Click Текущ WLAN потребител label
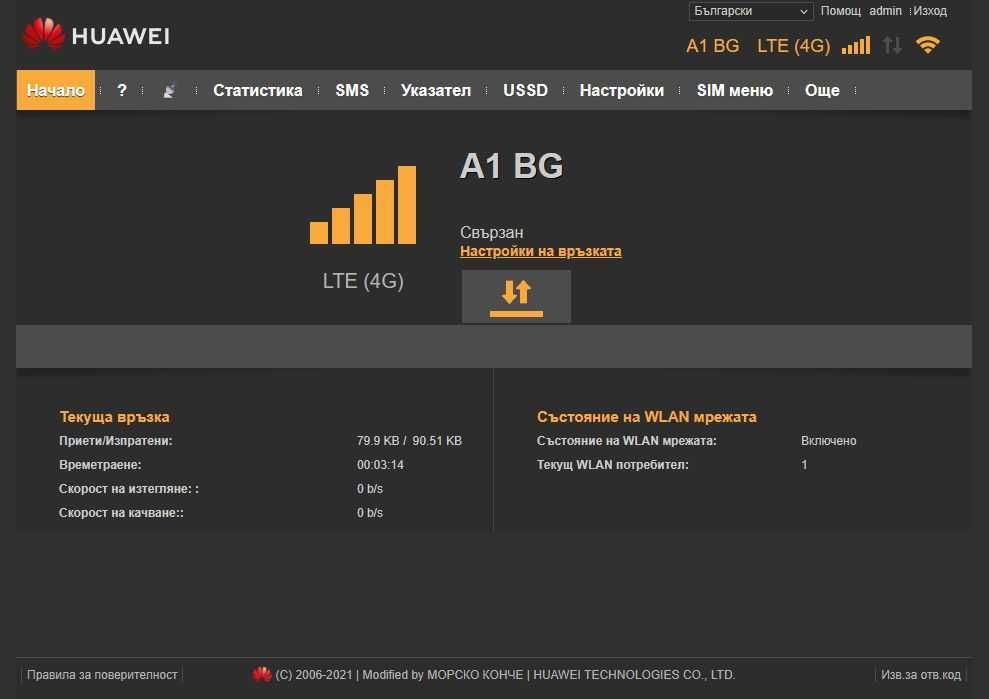This screenshot has width=989, height=699. point(612,465)
